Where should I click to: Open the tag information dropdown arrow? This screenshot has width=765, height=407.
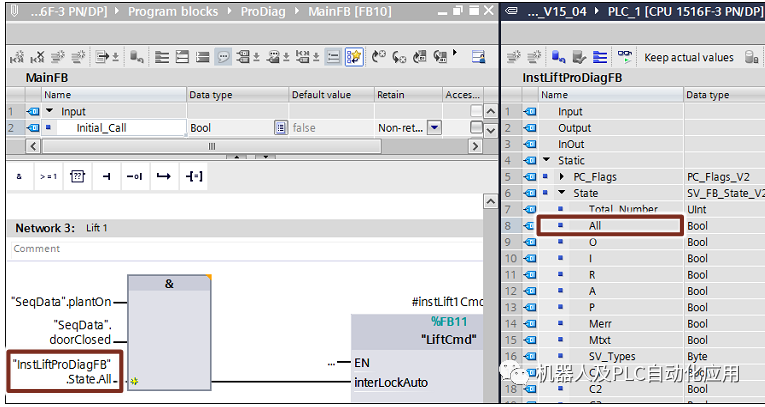[286, 58]
